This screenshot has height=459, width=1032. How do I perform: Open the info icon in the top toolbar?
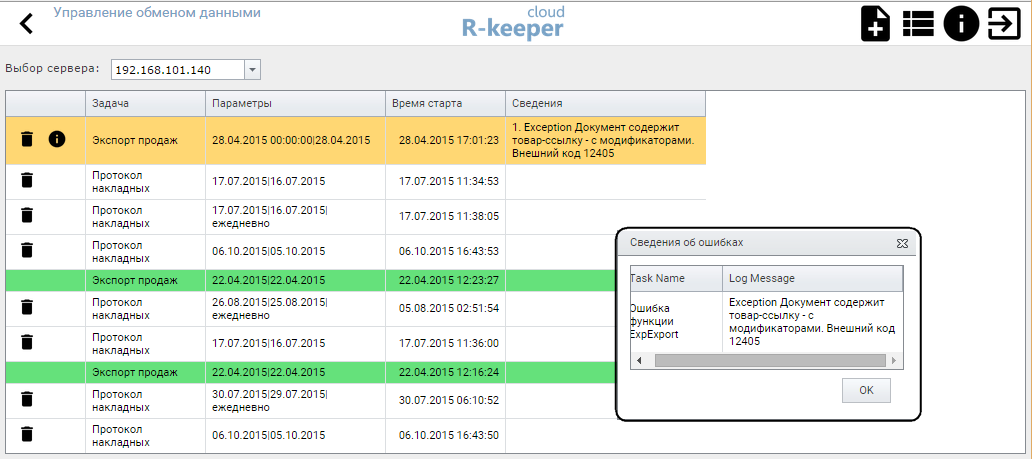tap(961, 23)
